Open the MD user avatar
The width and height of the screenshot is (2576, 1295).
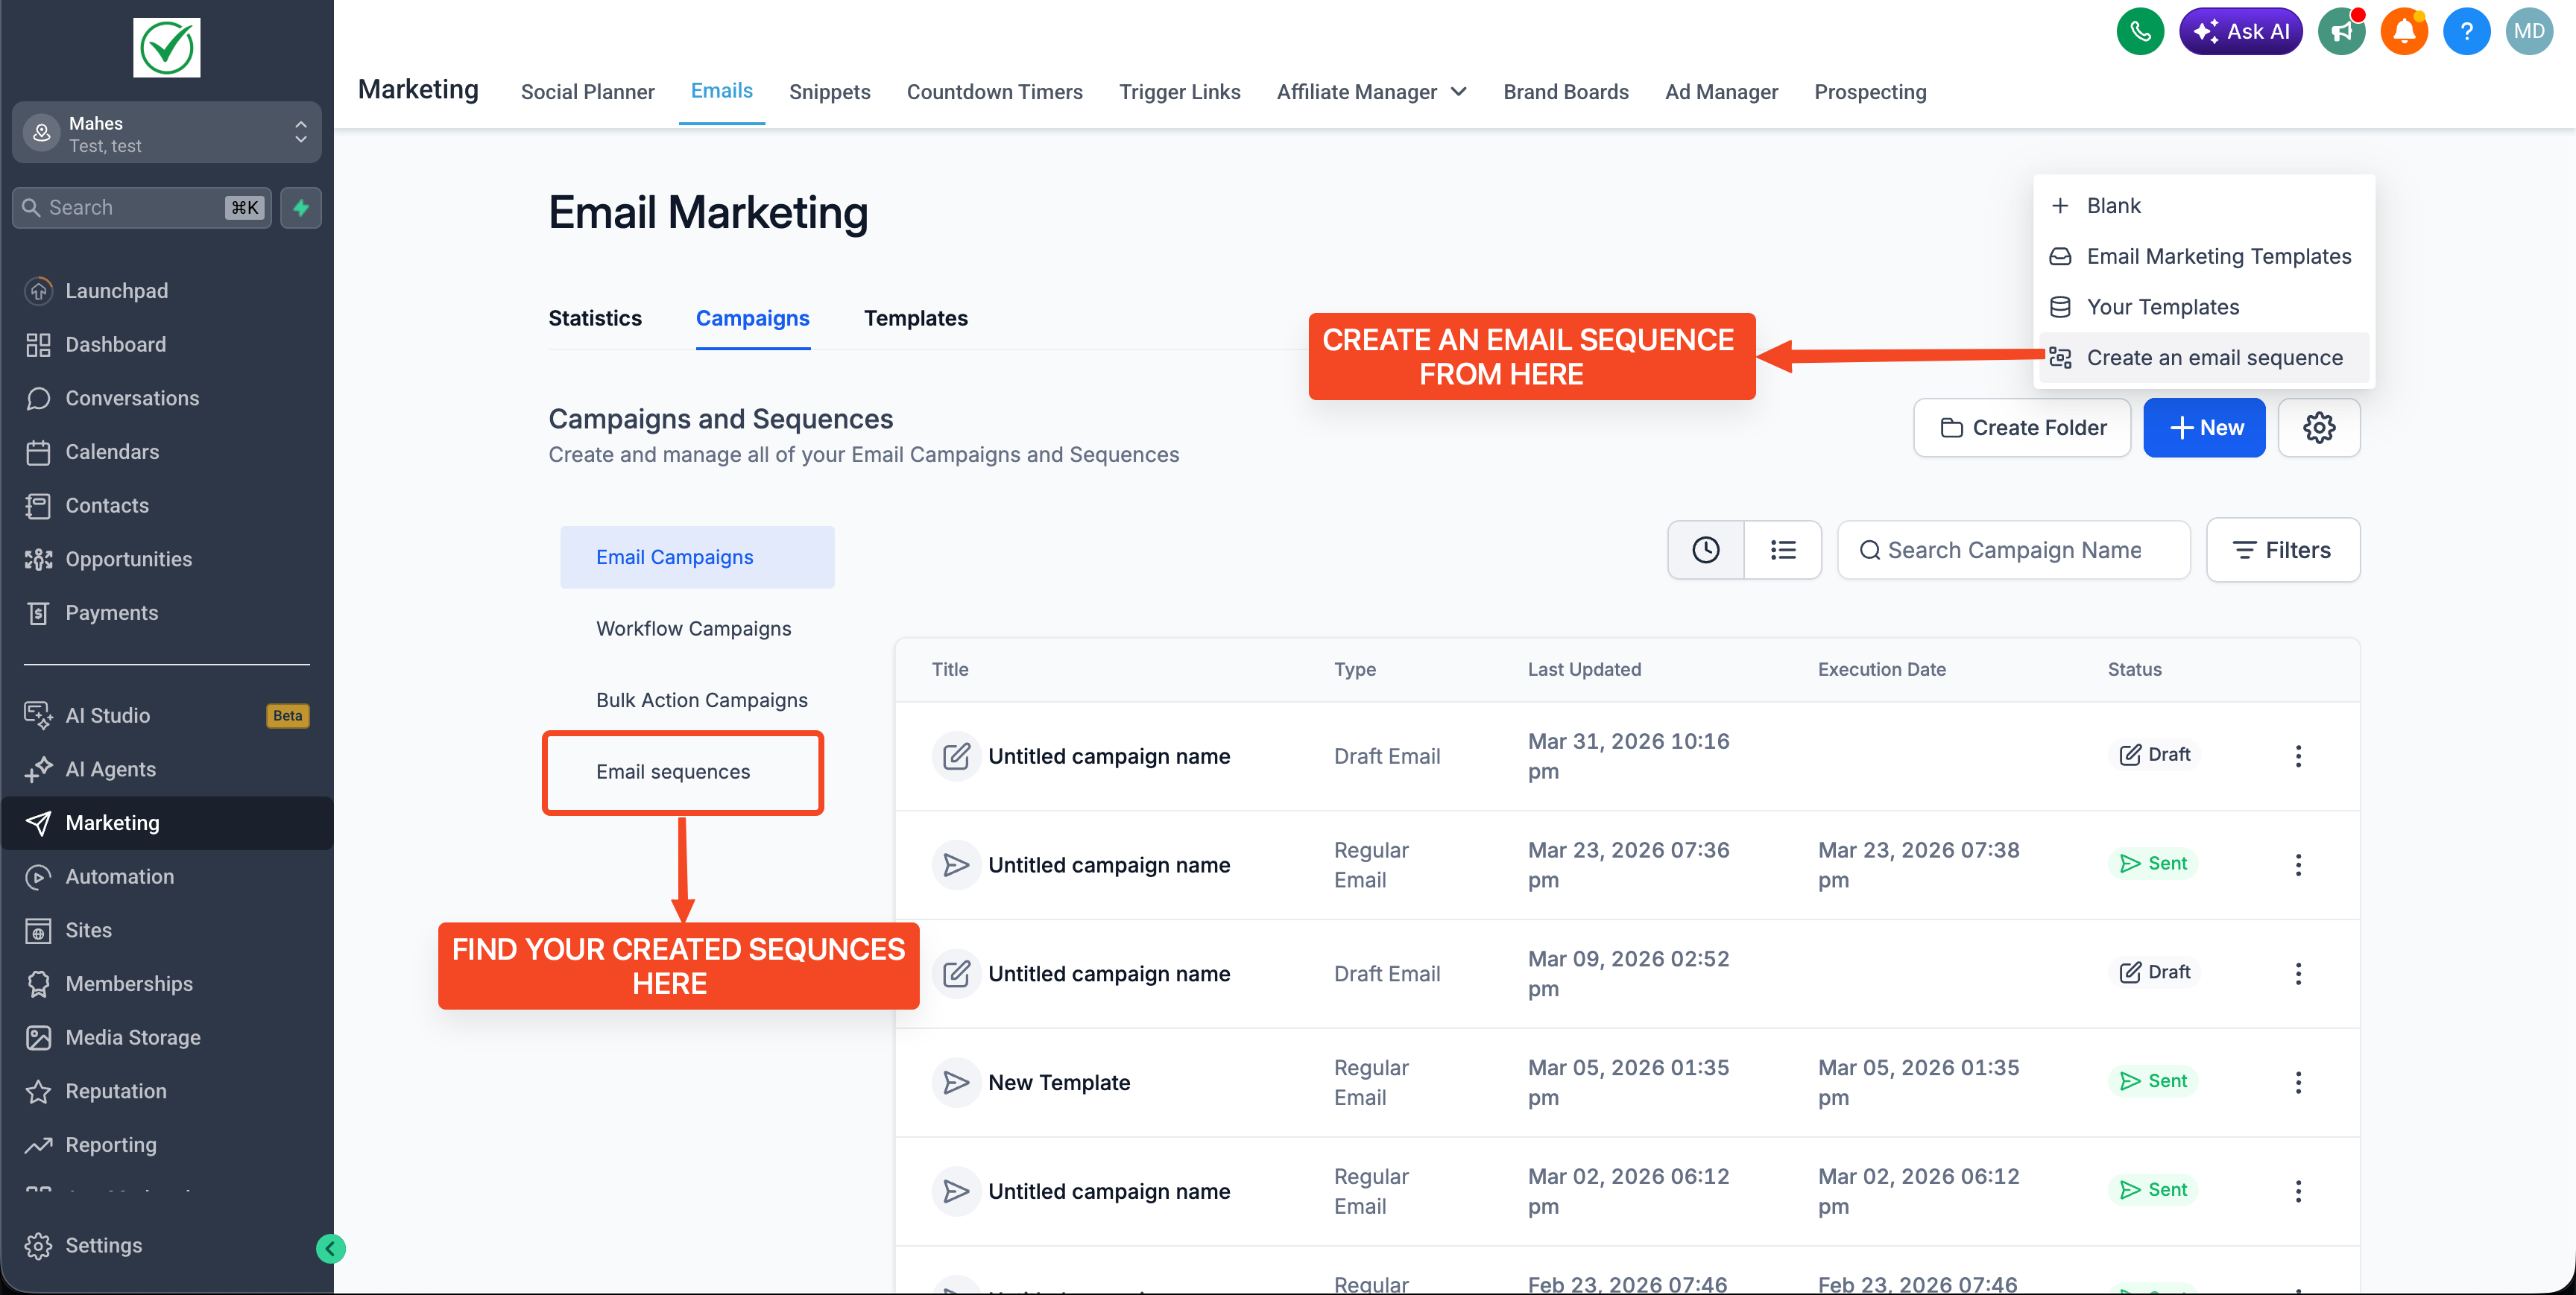click(x=2528, y=32)
